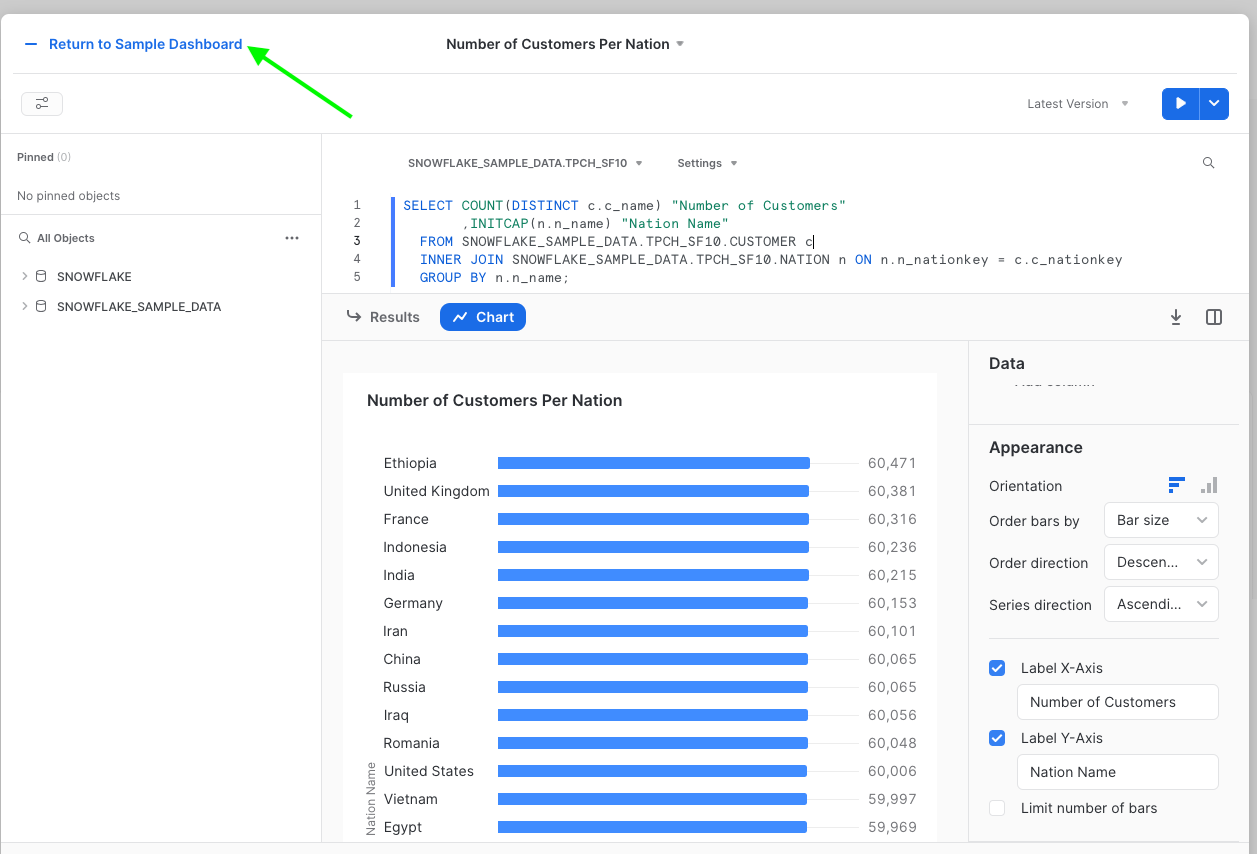Open the Series direction dropdown
This screenshot has width=1257, height=854.
(1161, 604)
